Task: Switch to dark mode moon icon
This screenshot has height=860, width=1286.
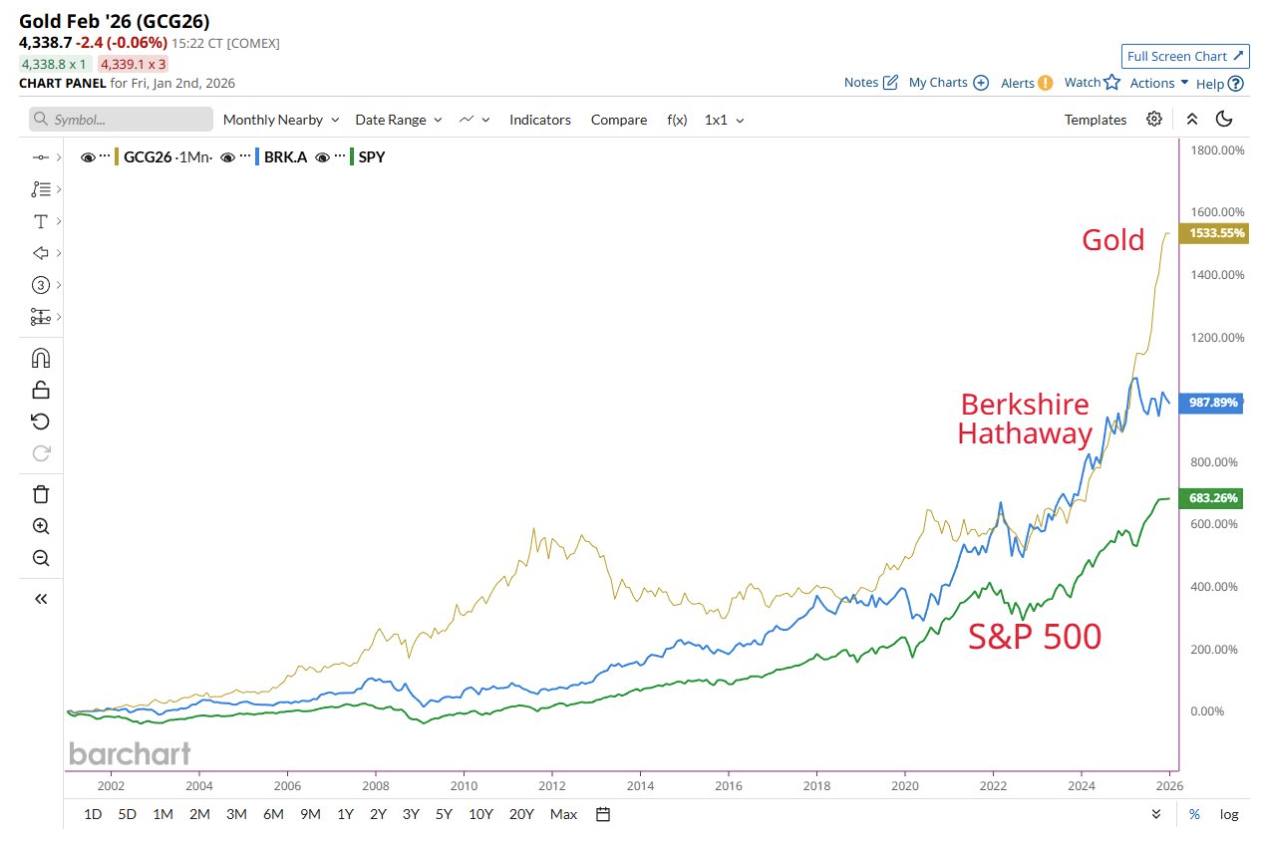Action: point(1224,119)
